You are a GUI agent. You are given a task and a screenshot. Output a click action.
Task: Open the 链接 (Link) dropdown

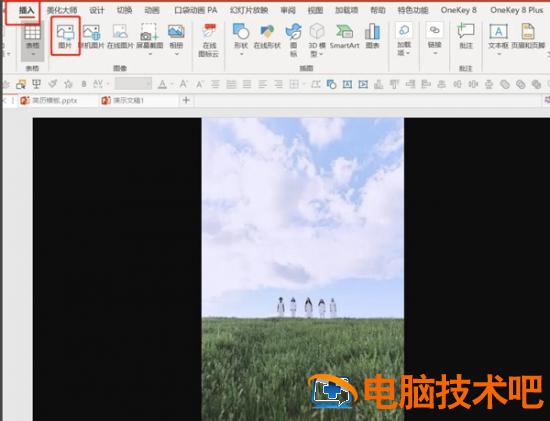pyautogui.click(x=435, y=53)
